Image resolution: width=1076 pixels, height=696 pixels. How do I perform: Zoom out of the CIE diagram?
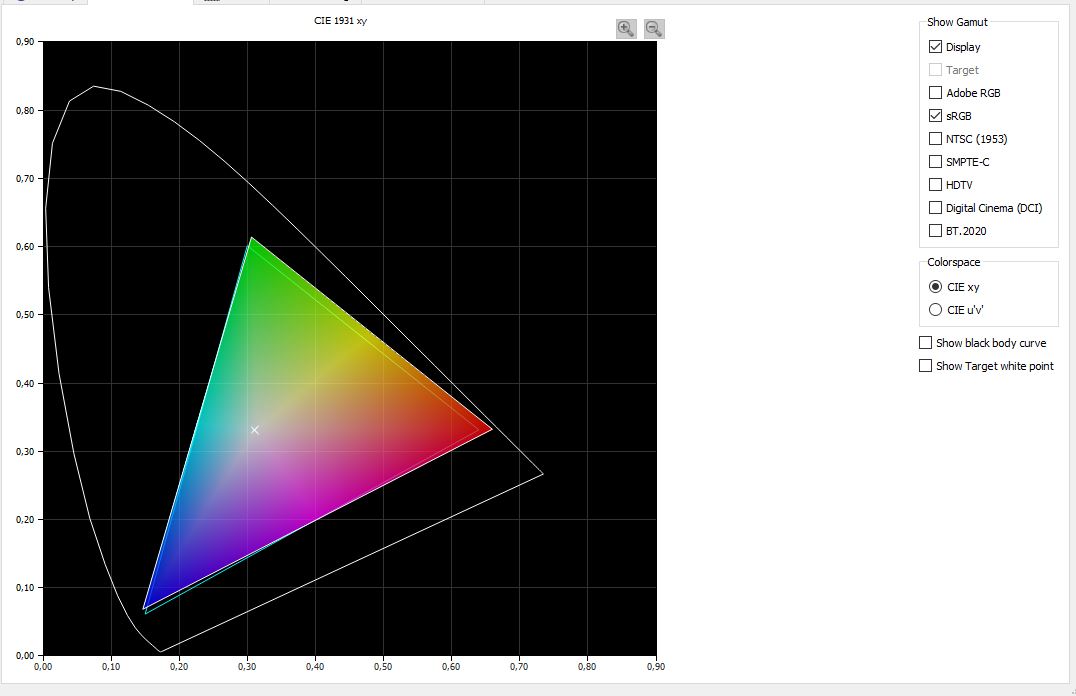coord(654,29)
